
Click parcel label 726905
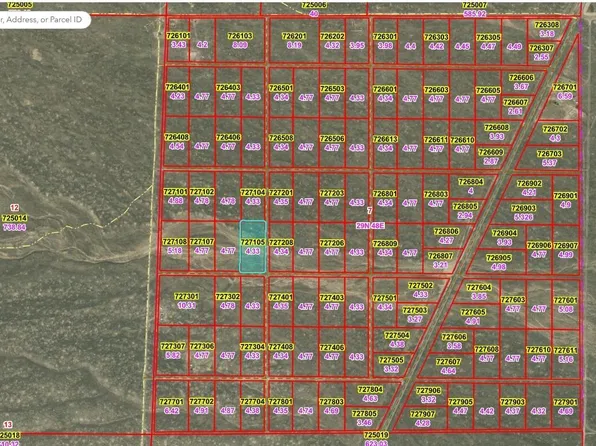(x=499, y=258)
